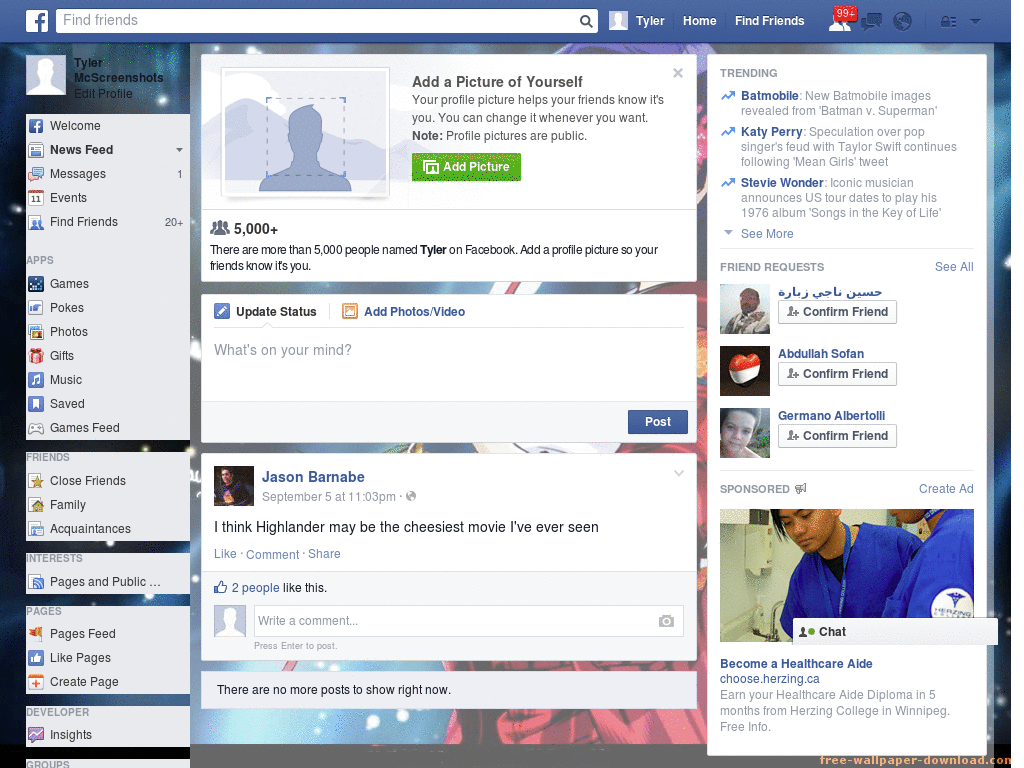Confirm the first Arabic-named friend request
The image size is (1024, 768).
tap(837, 312)
